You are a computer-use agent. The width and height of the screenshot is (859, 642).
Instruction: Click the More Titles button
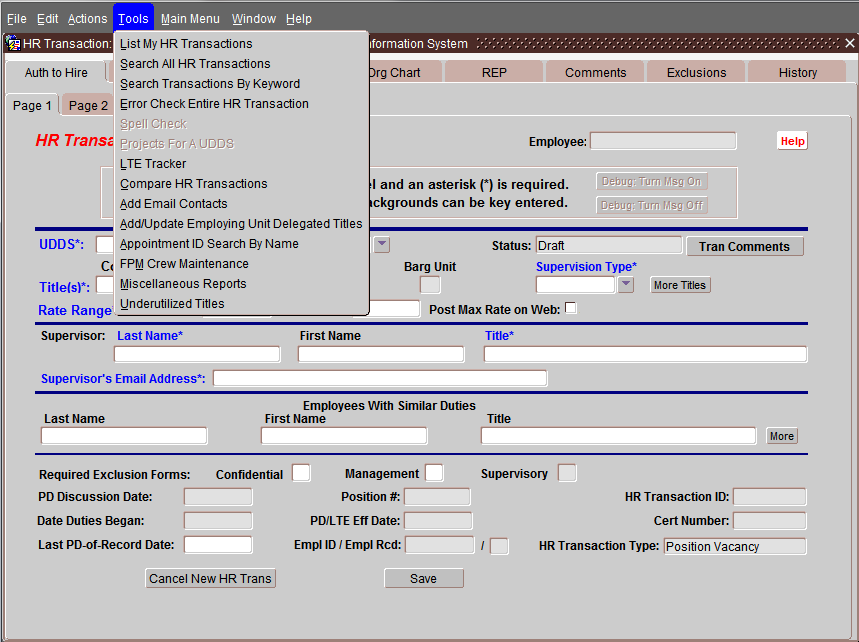point(680,285)
